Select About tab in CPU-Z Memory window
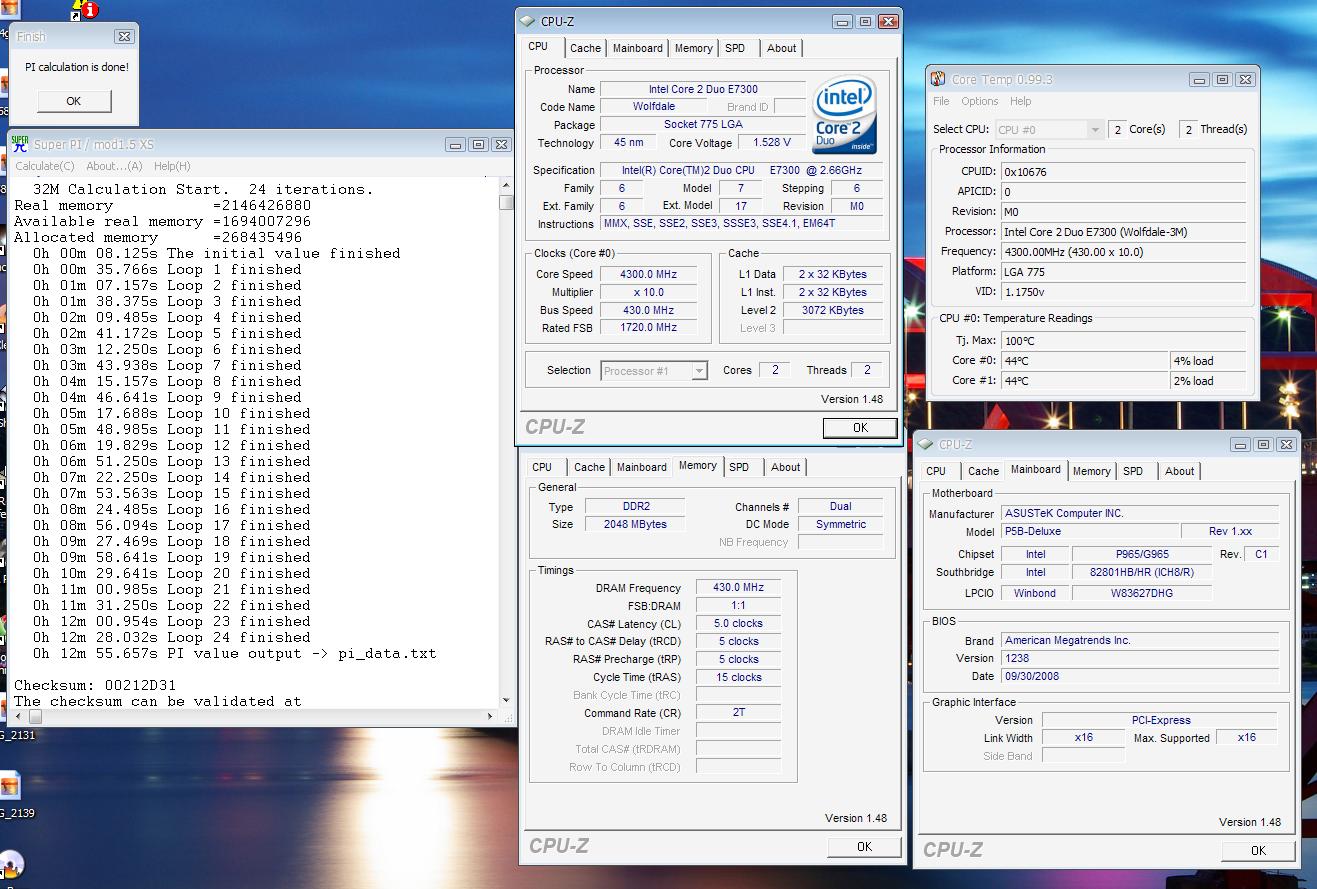1317x889 pixels. click(786, 467)
